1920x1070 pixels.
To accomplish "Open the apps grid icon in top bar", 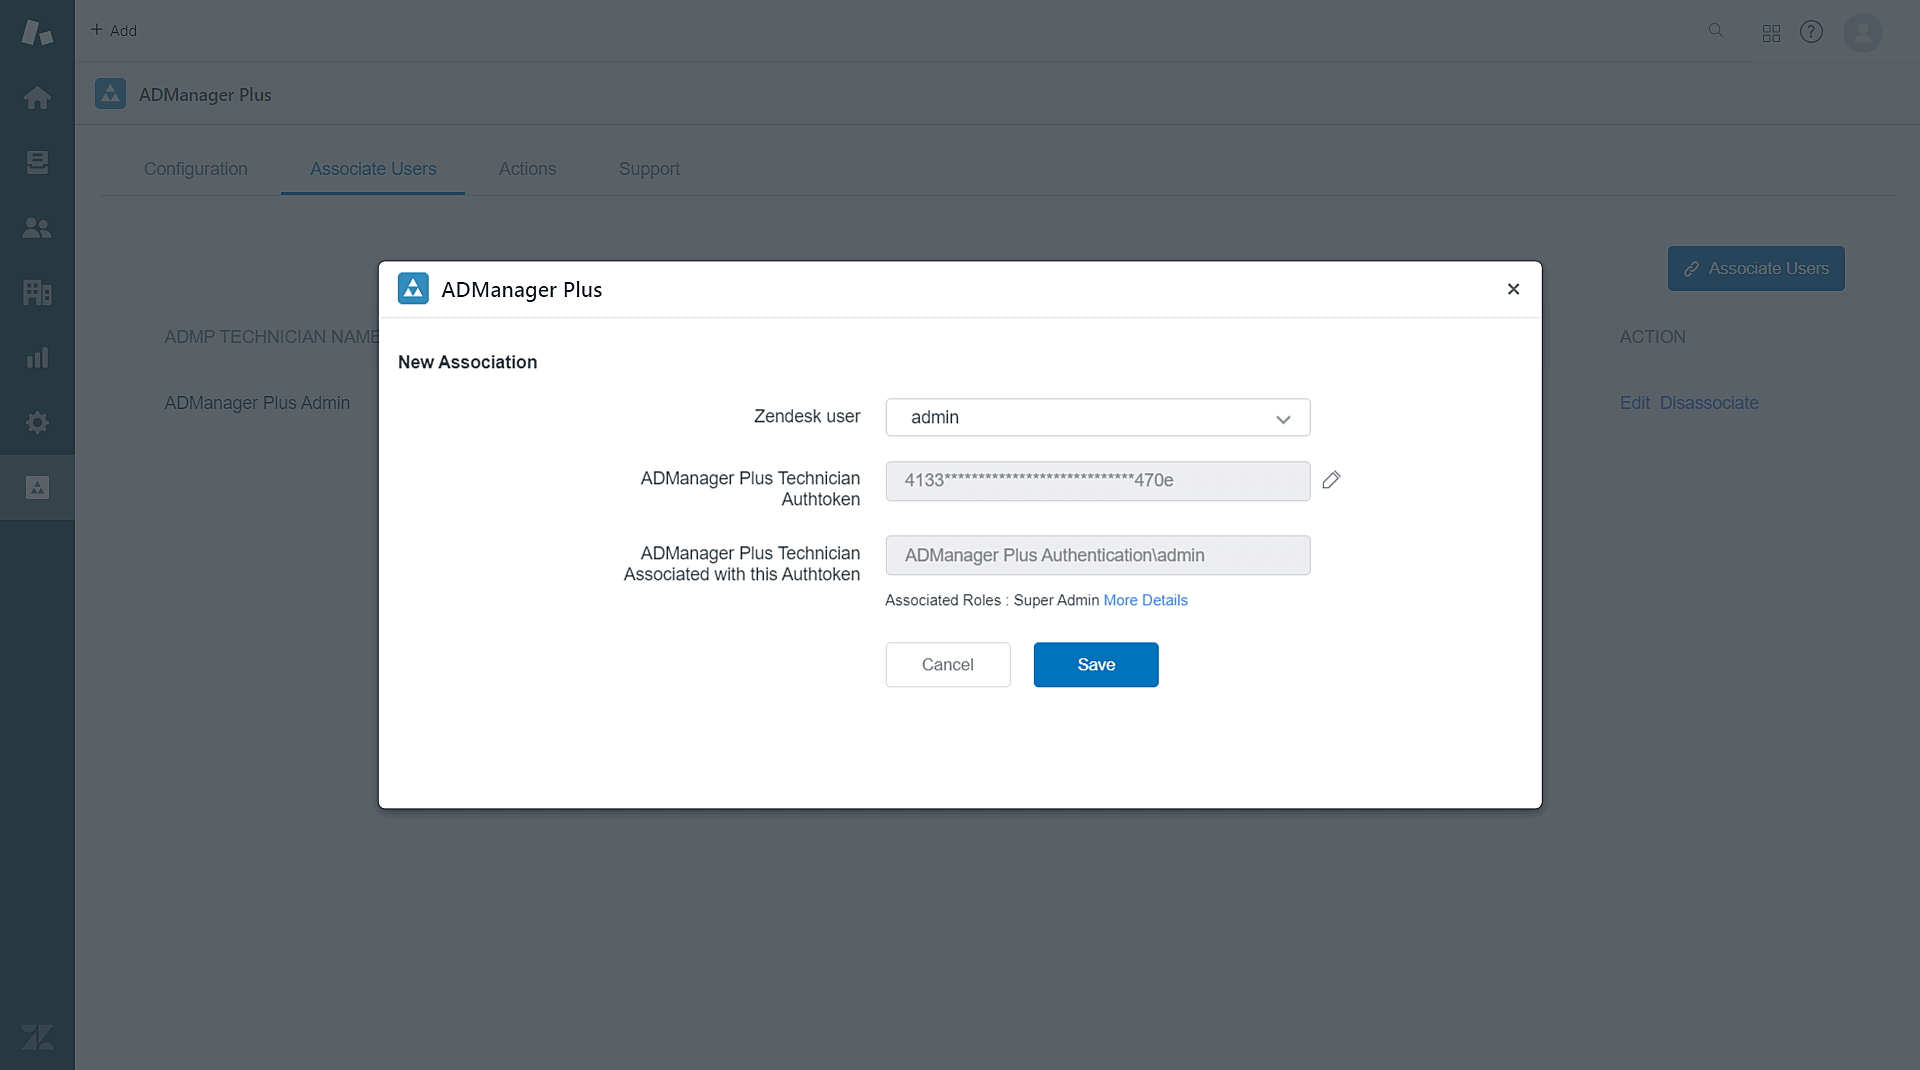I will click(1769, 31).
